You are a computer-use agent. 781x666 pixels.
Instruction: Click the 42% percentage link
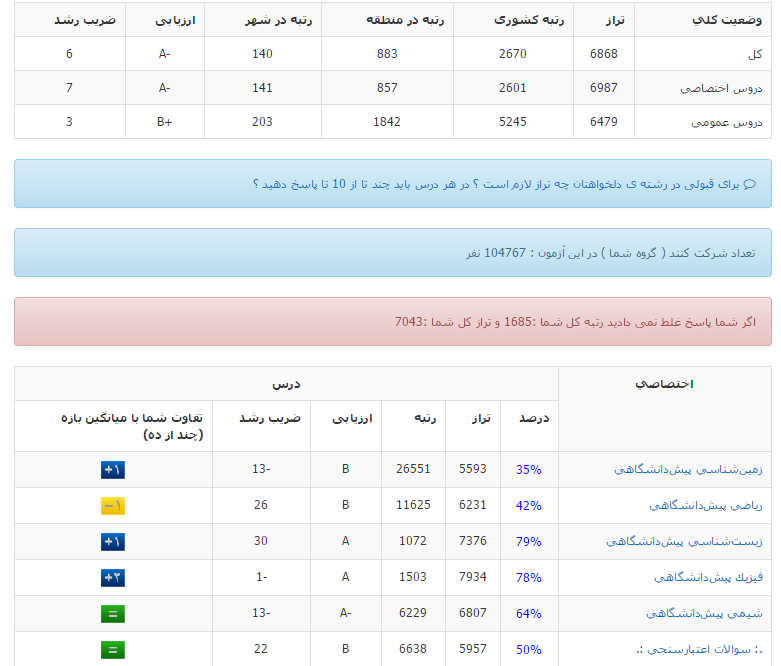[x=528, y=506]
